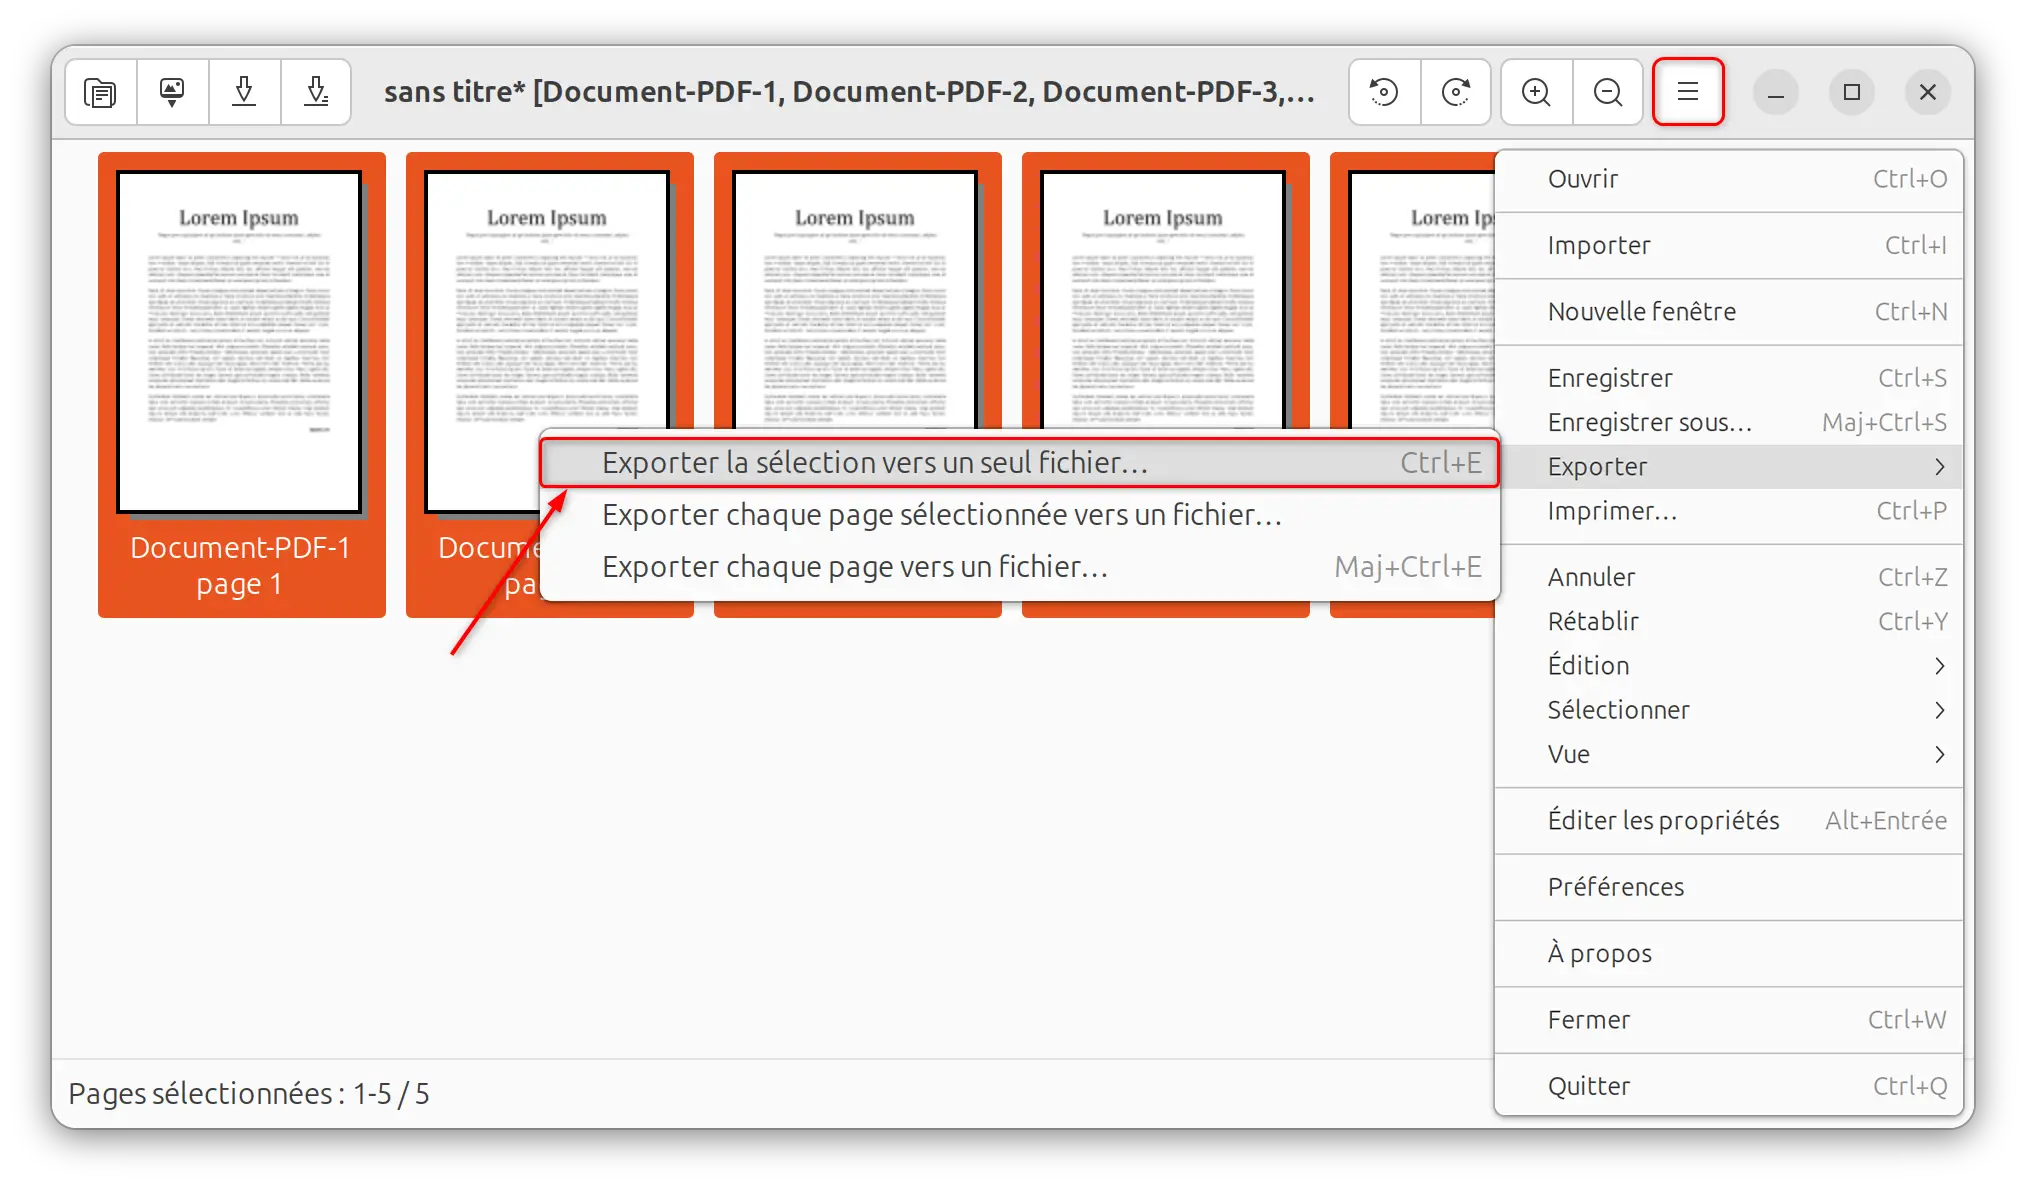2026x1186 pixels.
Task: Expand the Vue submenu
Action: pyautogui.click(x=1729, y=754)
